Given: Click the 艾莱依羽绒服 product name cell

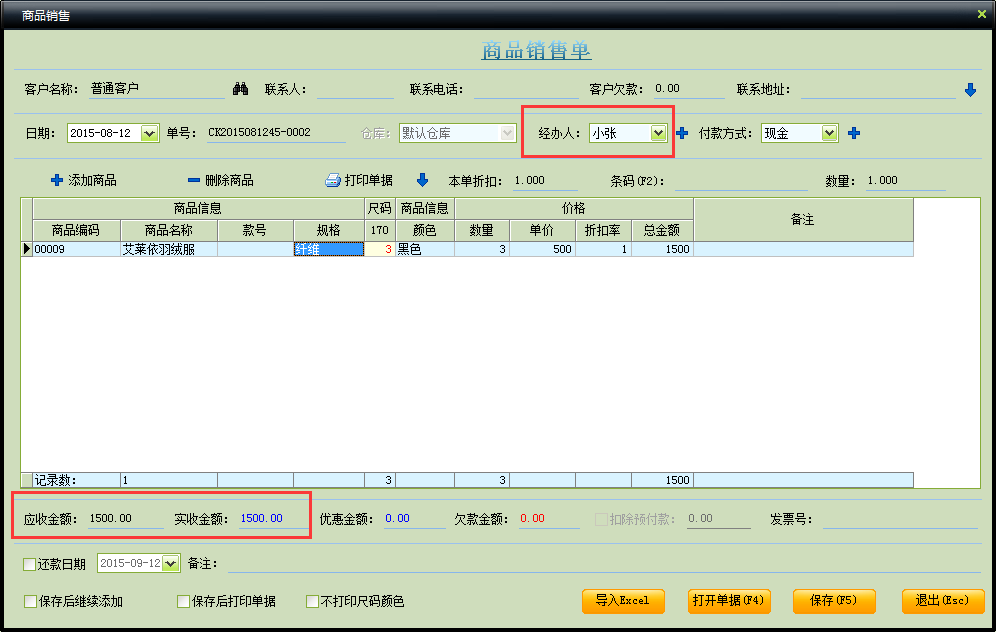Looking at the screenshot, I should (x=169, y=250).
